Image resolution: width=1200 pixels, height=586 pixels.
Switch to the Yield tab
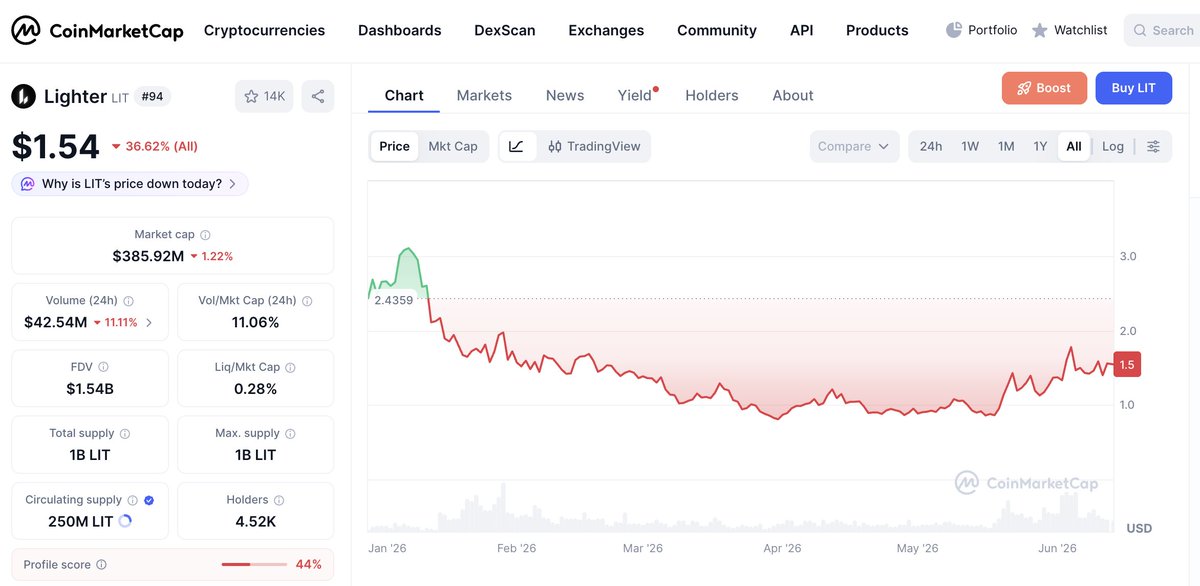click(x=635, y=96)
